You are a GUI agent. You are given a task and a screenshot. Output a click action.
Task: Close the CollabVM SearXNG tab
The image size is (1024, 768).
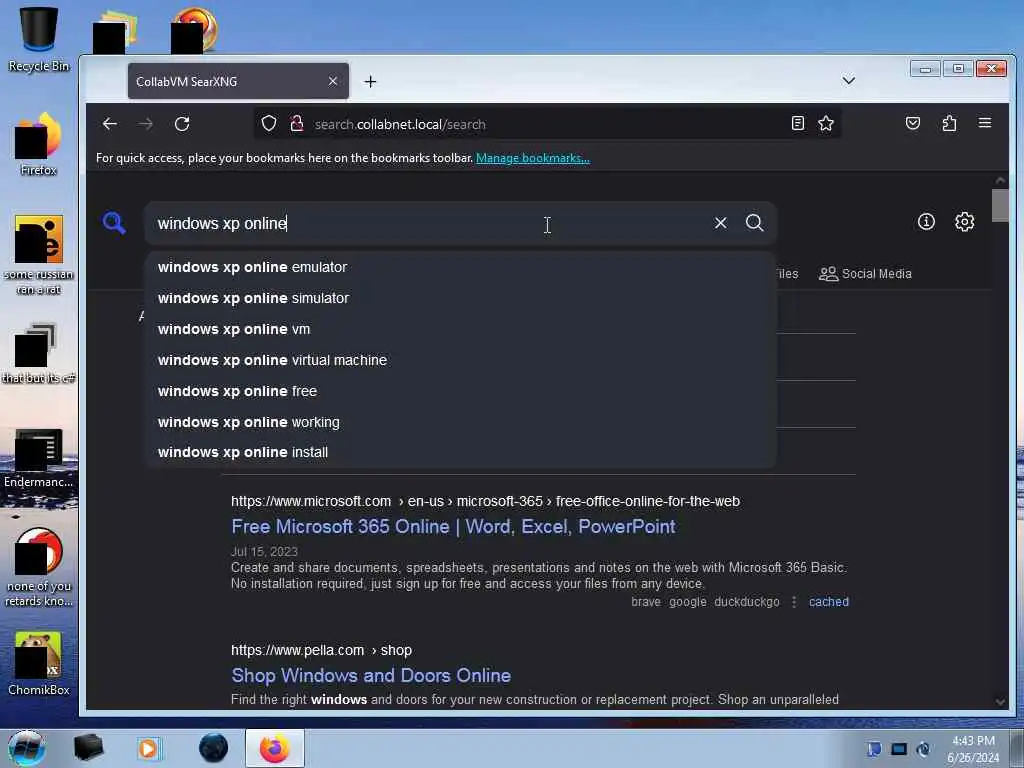point(333,81)
